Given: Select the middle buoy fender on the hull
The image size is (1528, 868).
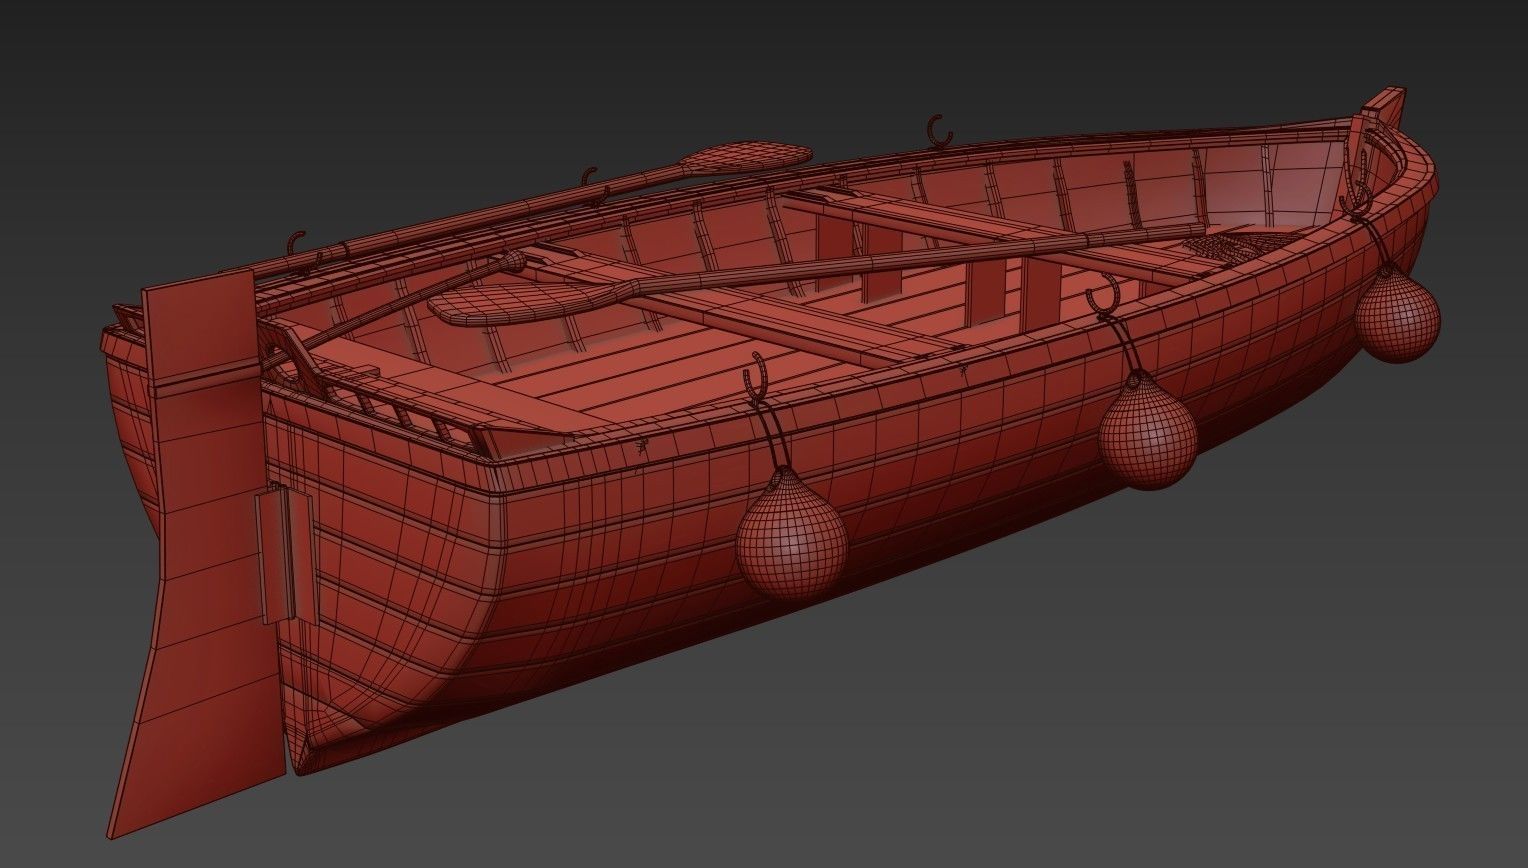Looking at the screenshot, I should coord(1148,430).
